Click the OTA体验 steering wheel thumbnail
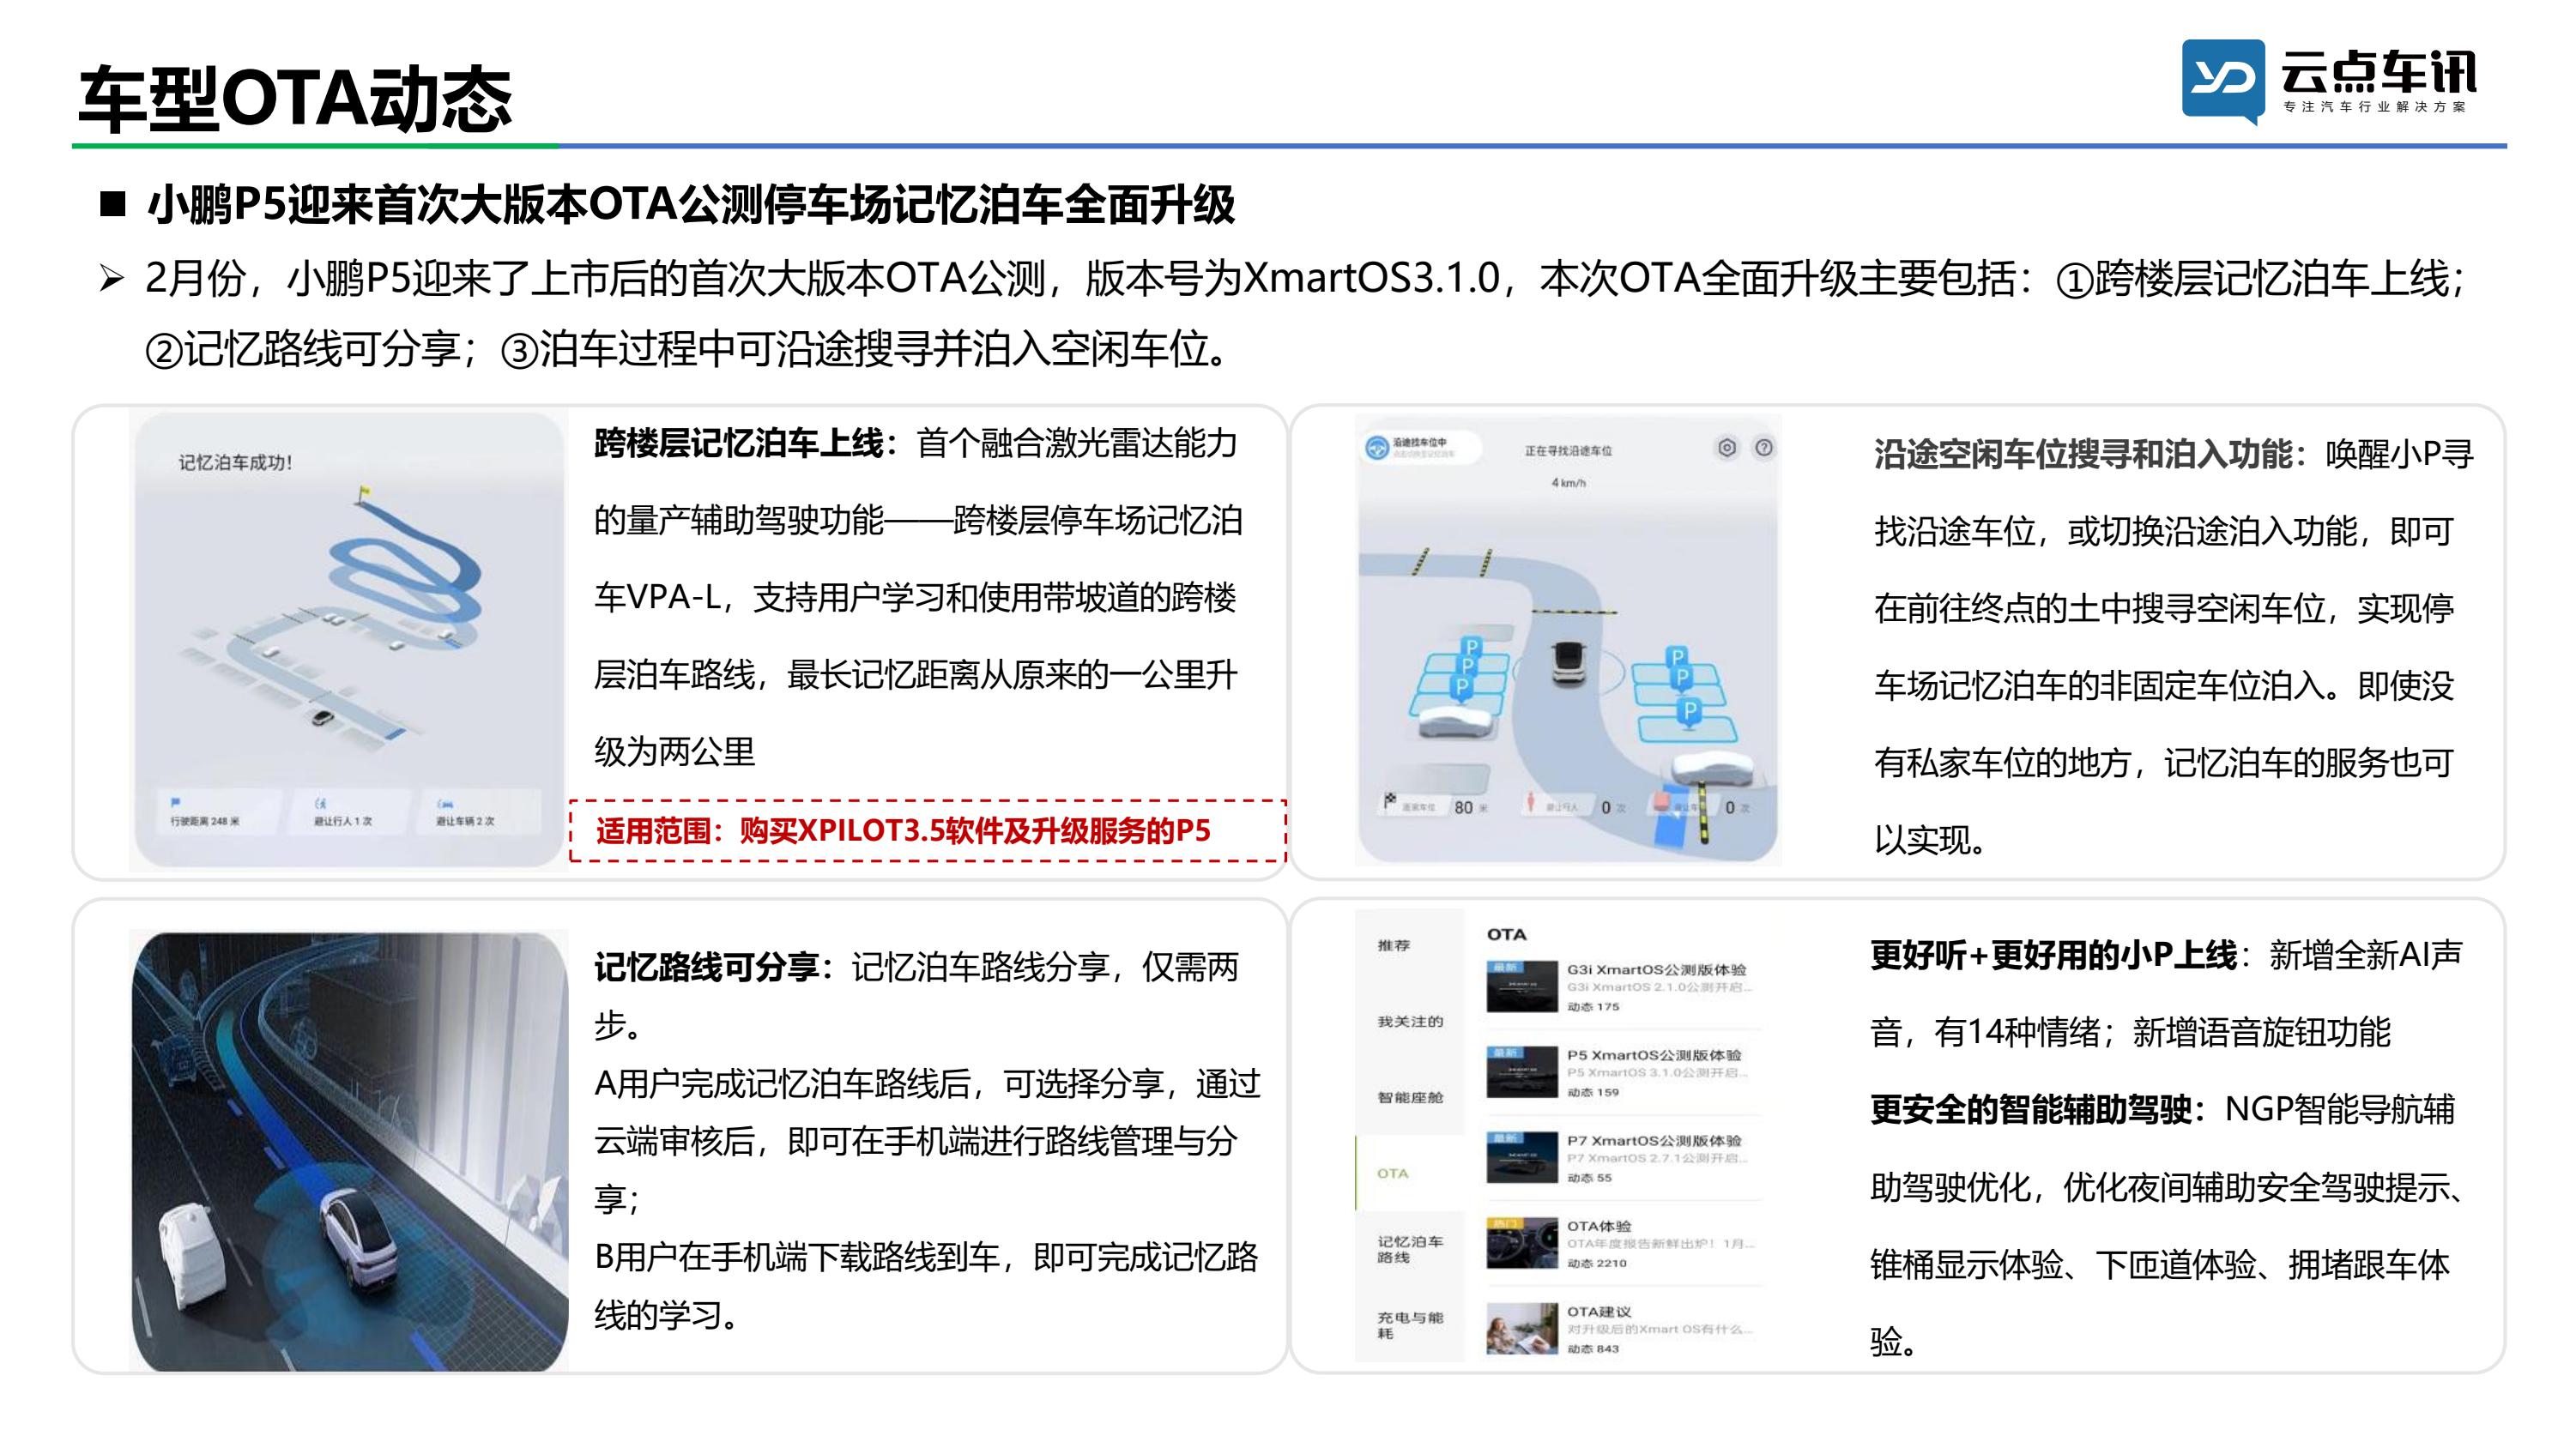Screen dimensions: 2576x1448 pos(1522,1242)
